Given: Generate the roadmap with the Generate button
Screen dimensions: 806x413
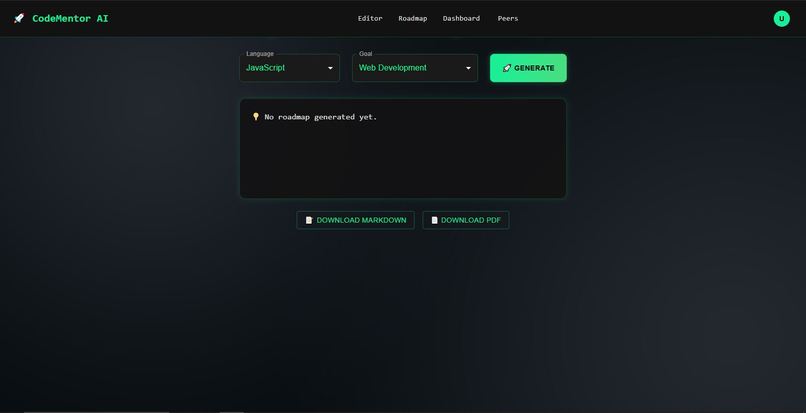Looking at the screenshot, I should pyautogui.click(x=528, y=68).
